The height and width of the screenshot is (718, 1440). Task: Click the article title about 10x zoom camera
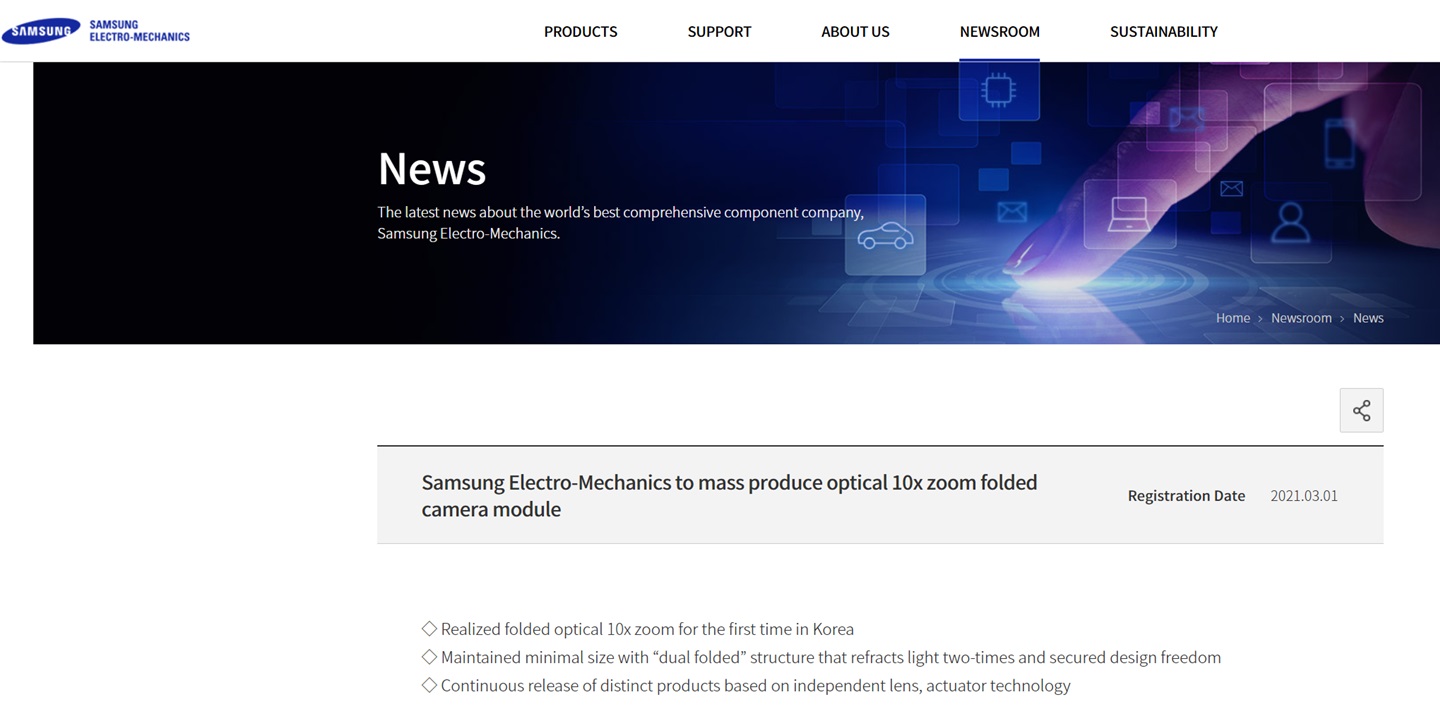click(x=729, y=495)
